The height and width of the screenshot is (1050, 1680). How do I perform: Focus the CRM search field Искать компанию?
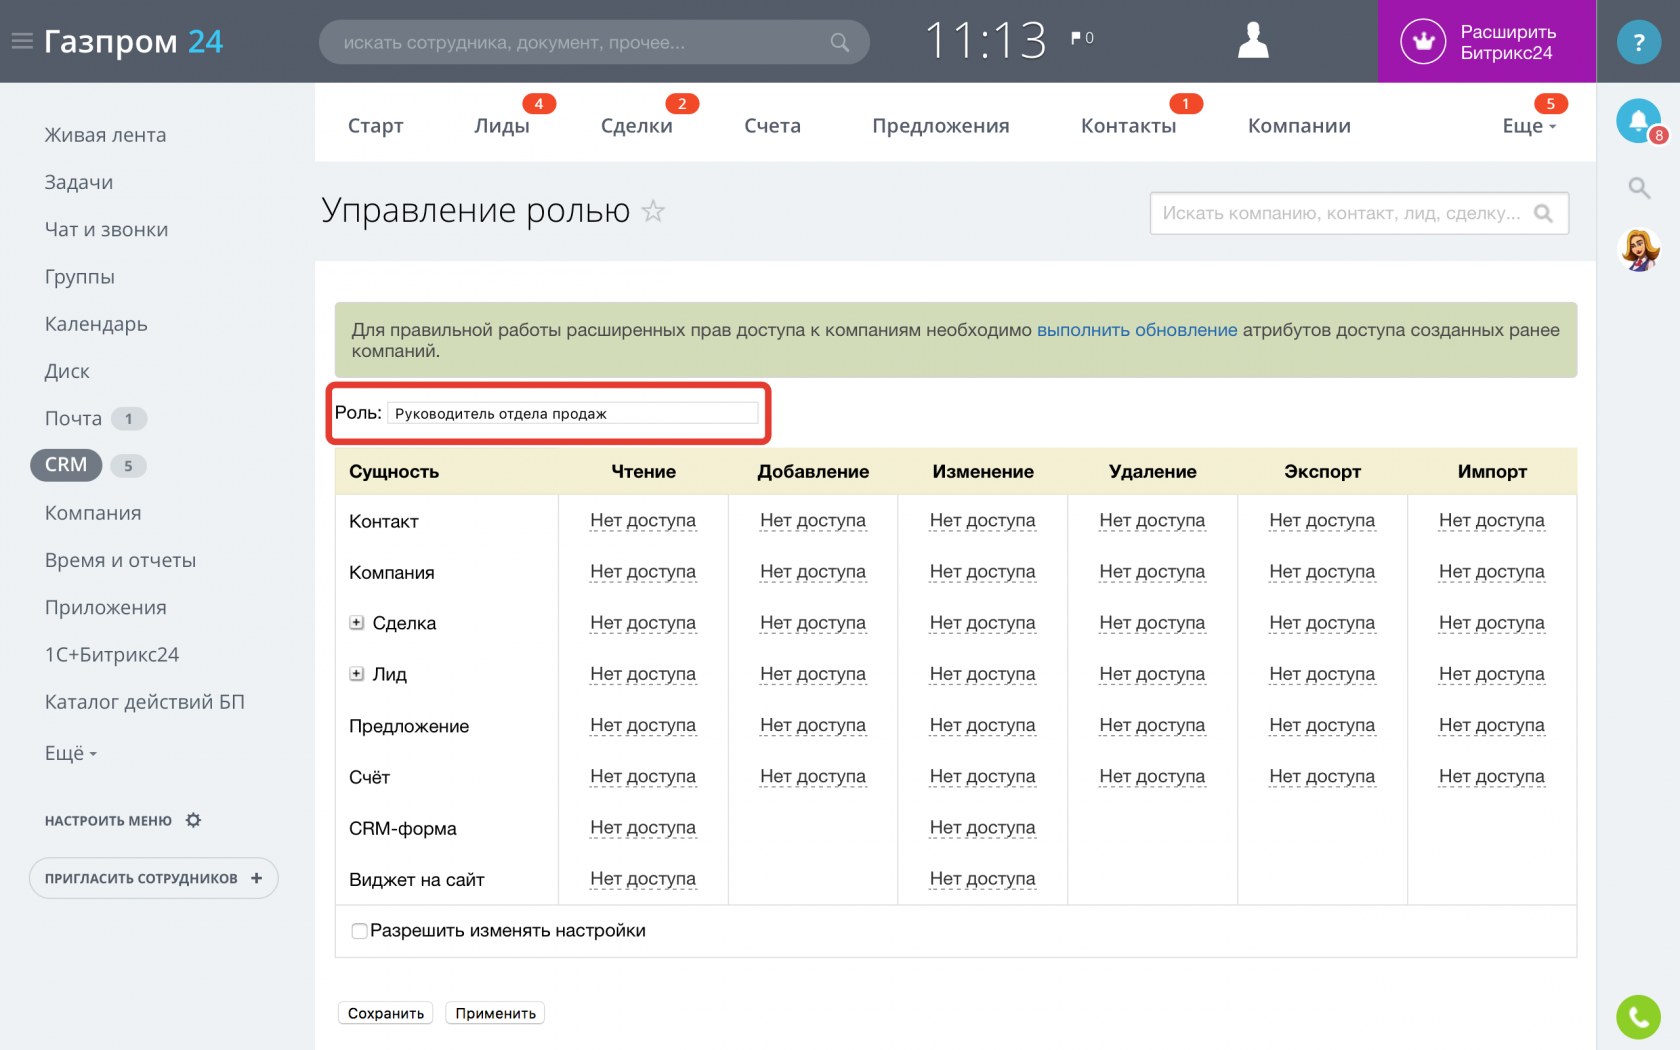pos(1359,213)
